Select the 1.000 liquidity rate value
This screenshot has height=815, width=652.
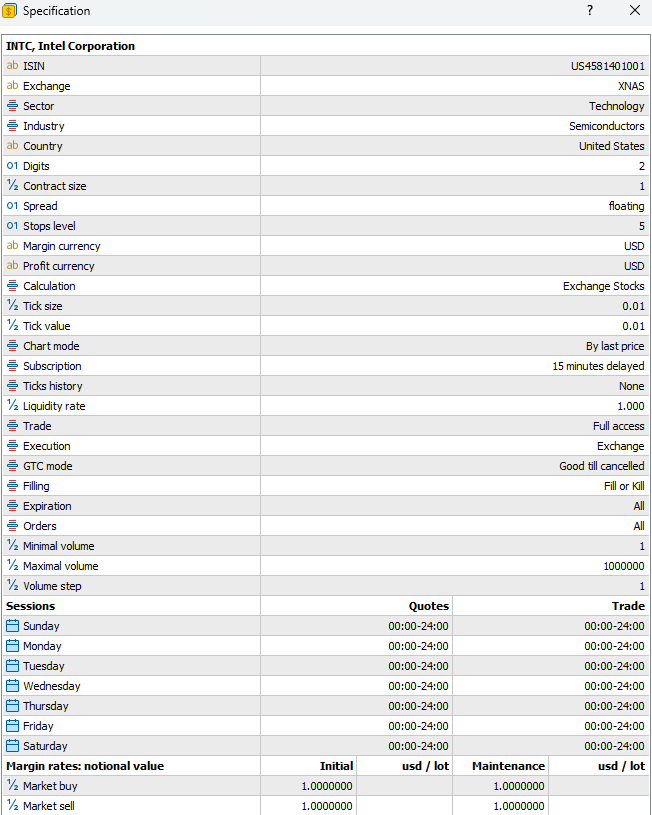[631, 406]
